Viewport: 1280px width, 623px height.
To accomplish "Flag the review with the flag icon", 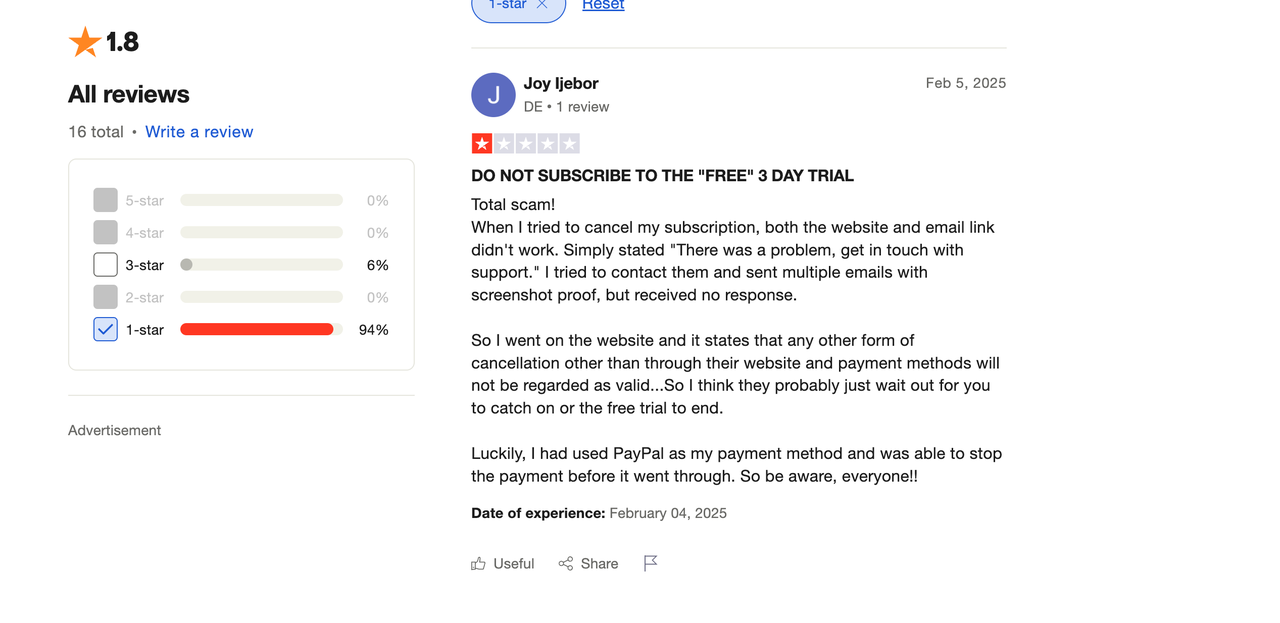I will (650, 564).
